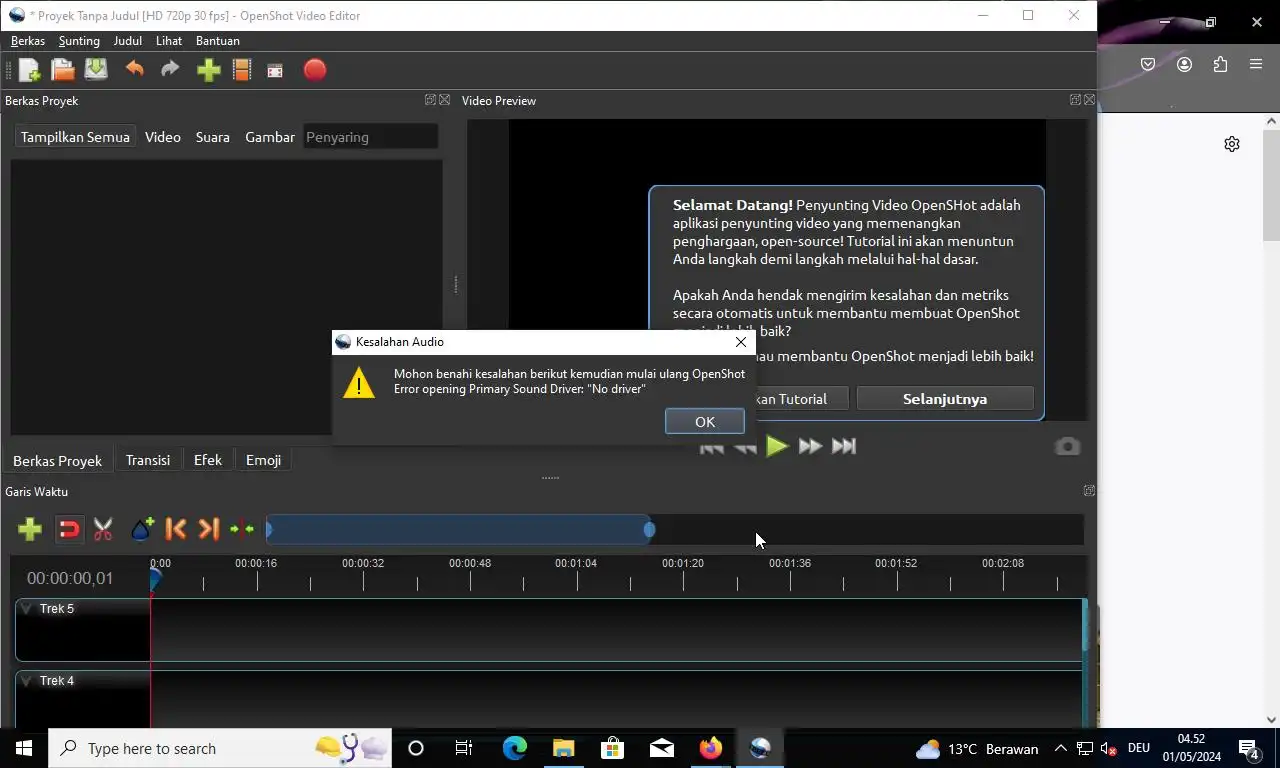This screenshot has height=768, width=1280.
Task: Click the New Project toolbar icon
Action: (x=29, y=70)
